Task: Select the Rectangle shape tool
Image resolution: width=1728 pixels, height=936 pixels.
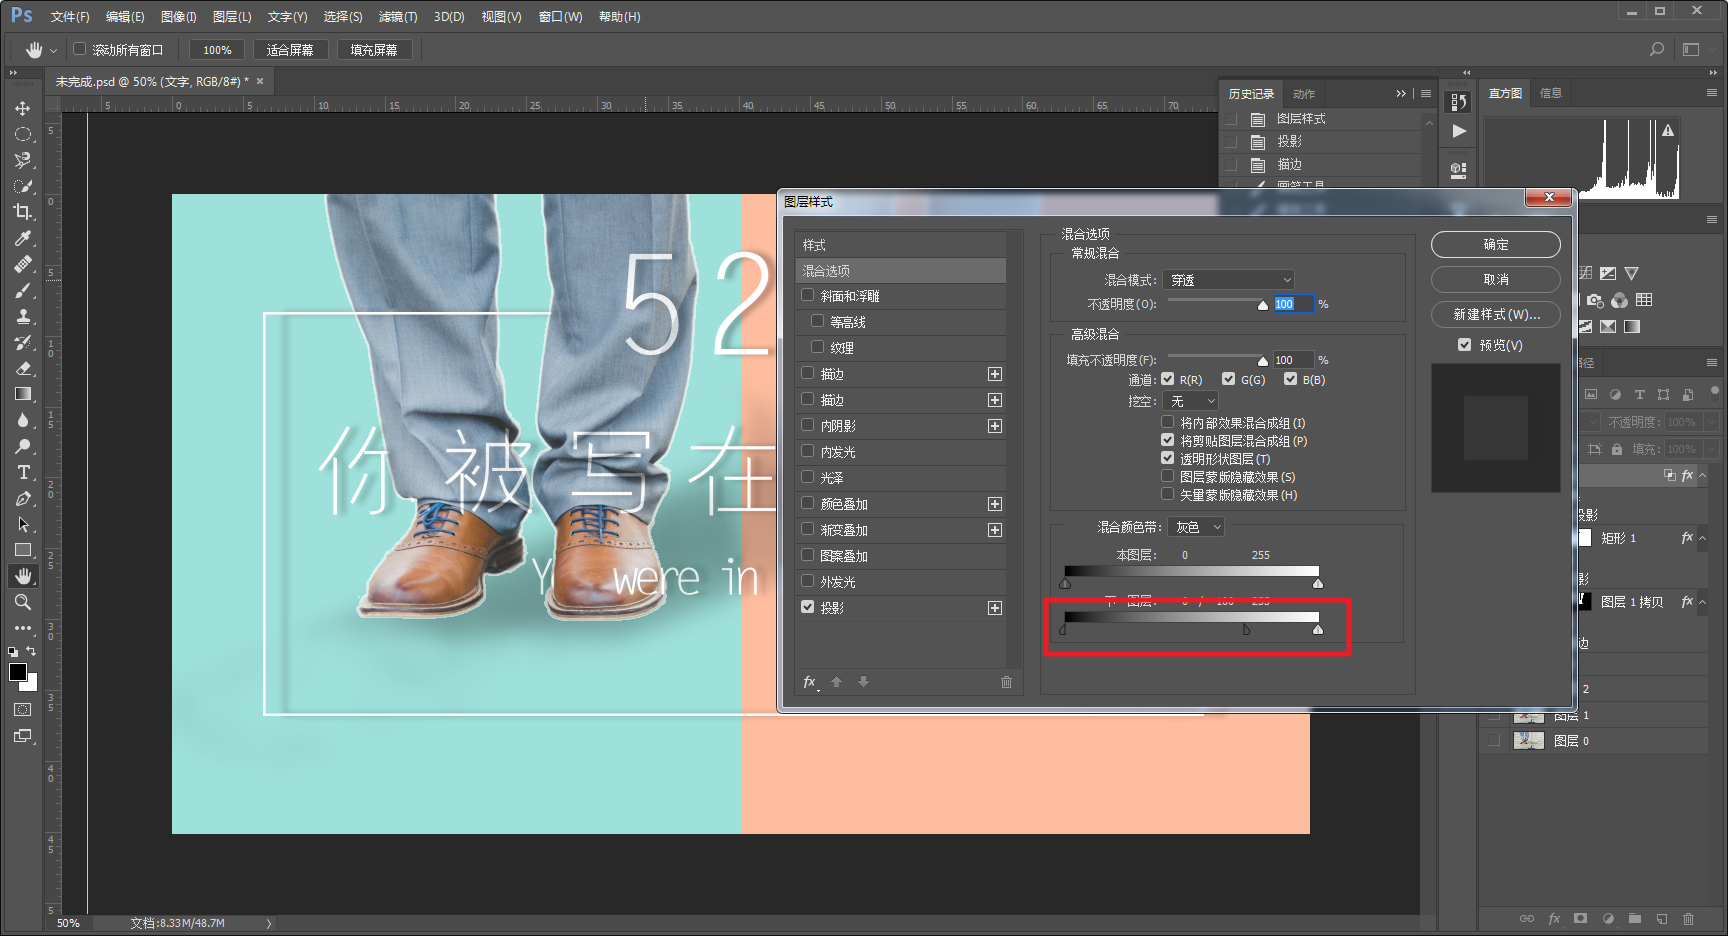Action: click(22, 550)
